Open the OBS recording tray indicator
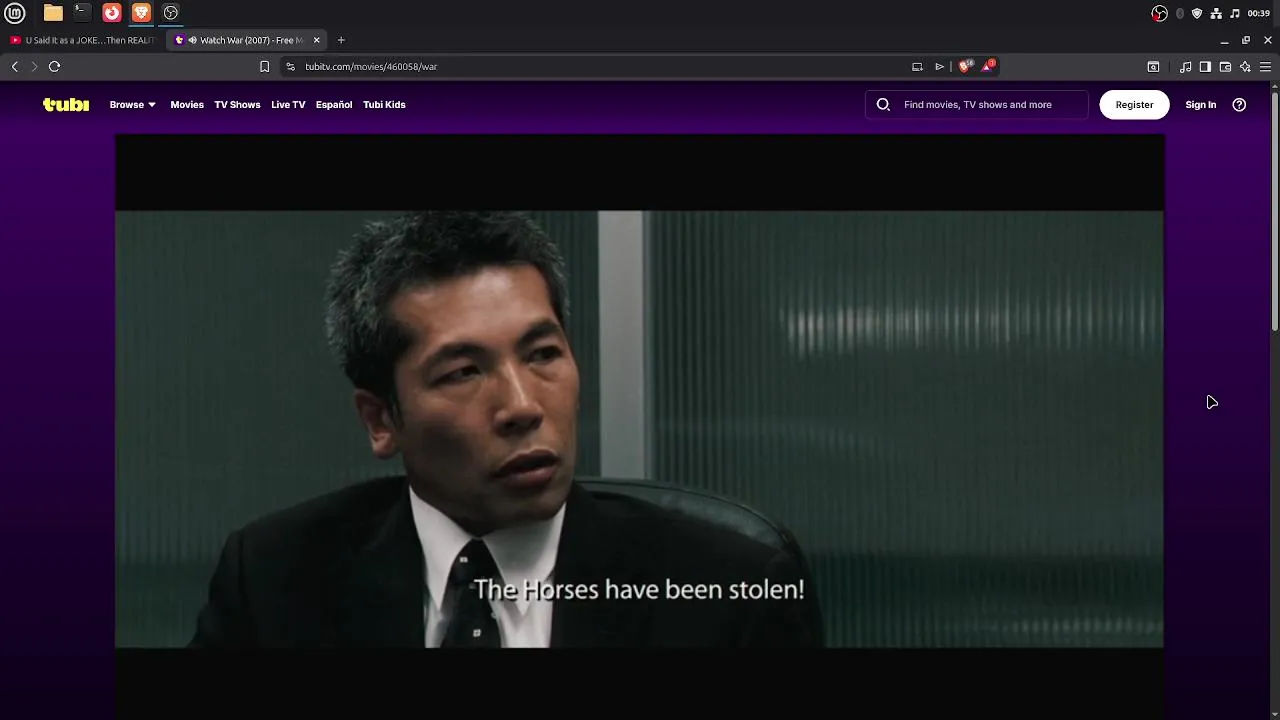This screenshot has height=720, width=1280. [x=1159, y=13]
